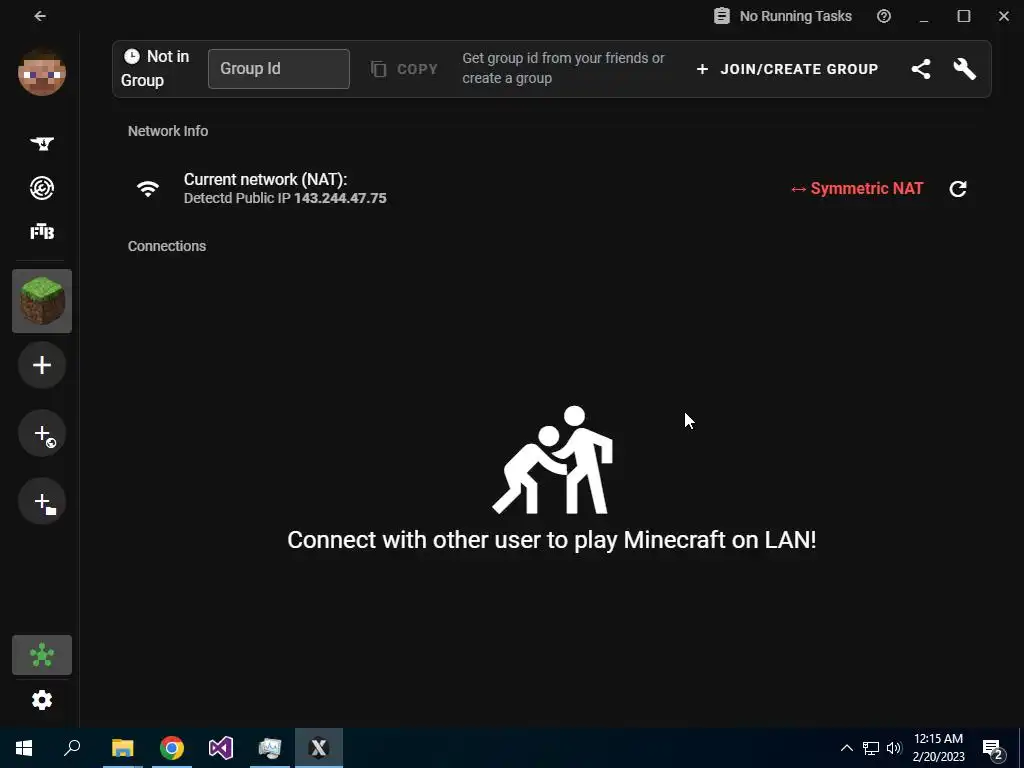This screenshot has width=1024, height=768.
Task: Click into the Group Id field
Action: coord(279,69)
